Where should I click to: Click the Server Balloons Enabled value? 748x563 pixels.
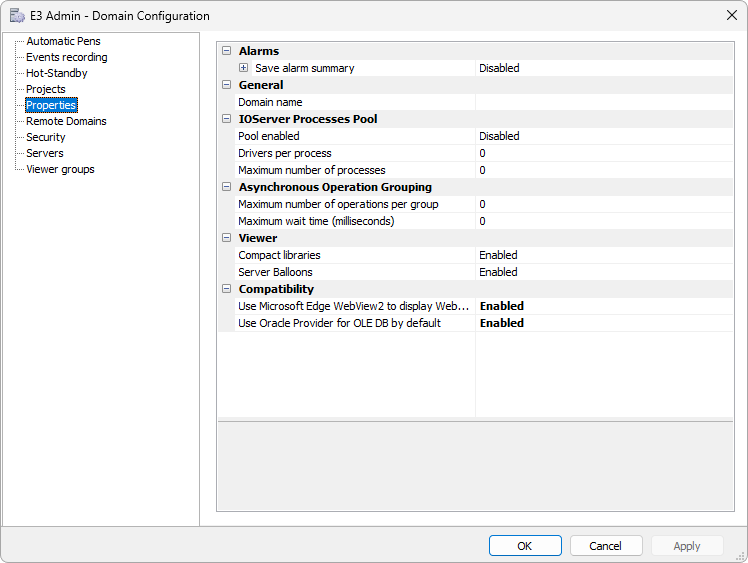(604, 272)
